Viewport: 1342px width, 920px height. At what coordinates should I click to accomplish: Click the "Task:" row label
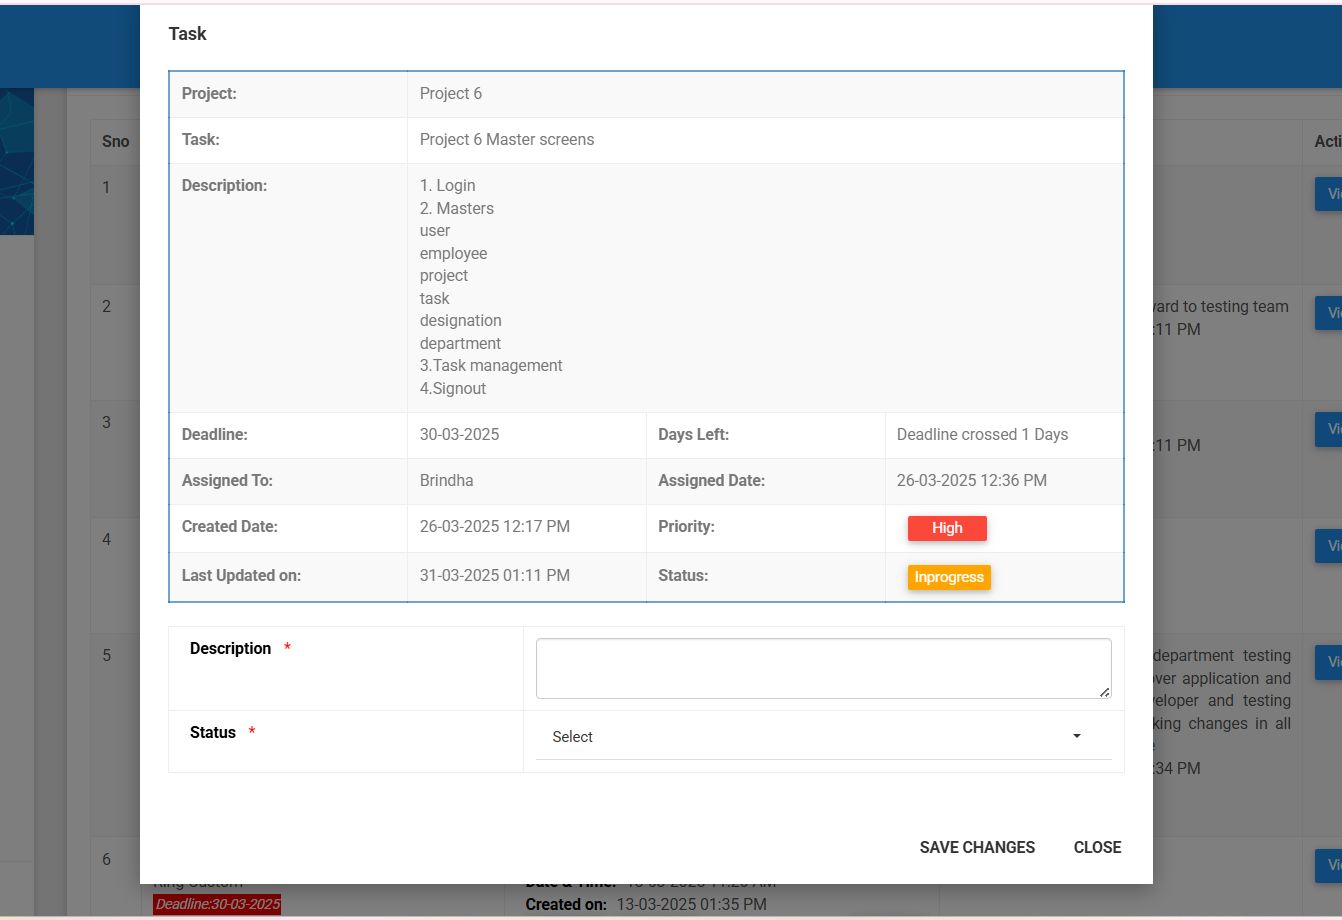click(201, 140)
